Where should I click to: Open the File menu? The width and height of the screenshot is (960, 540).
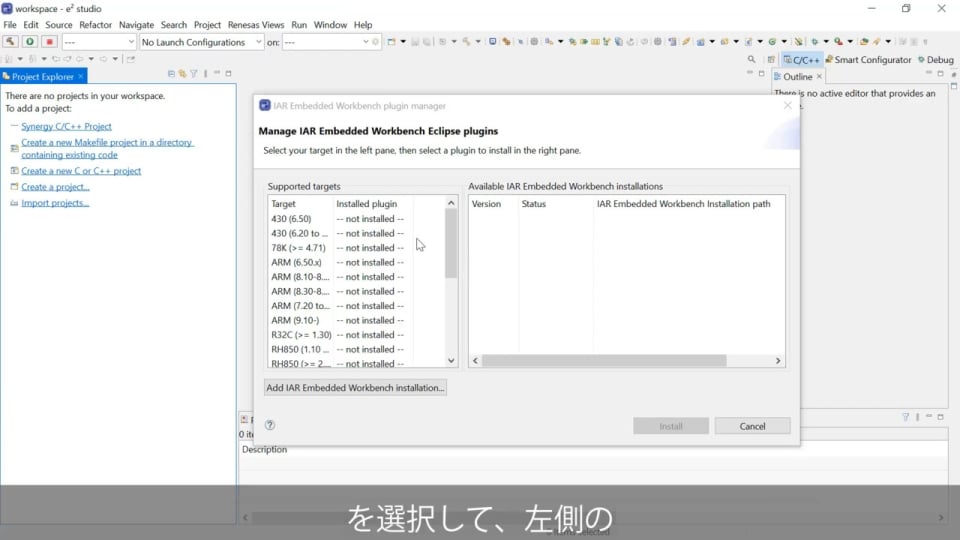pos(10,25)
